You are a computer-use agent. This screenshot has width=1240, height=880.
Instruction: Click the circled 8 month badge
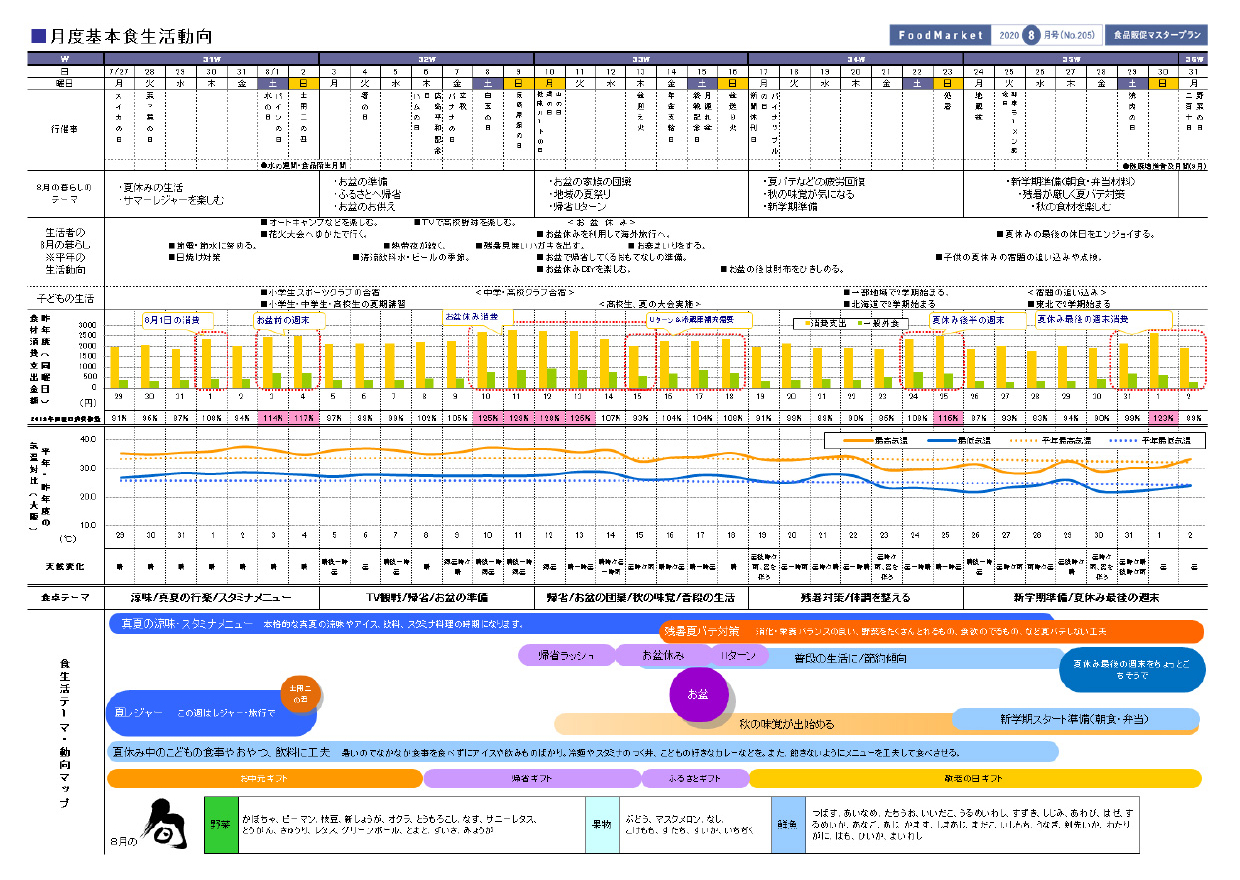[1030, 35]
